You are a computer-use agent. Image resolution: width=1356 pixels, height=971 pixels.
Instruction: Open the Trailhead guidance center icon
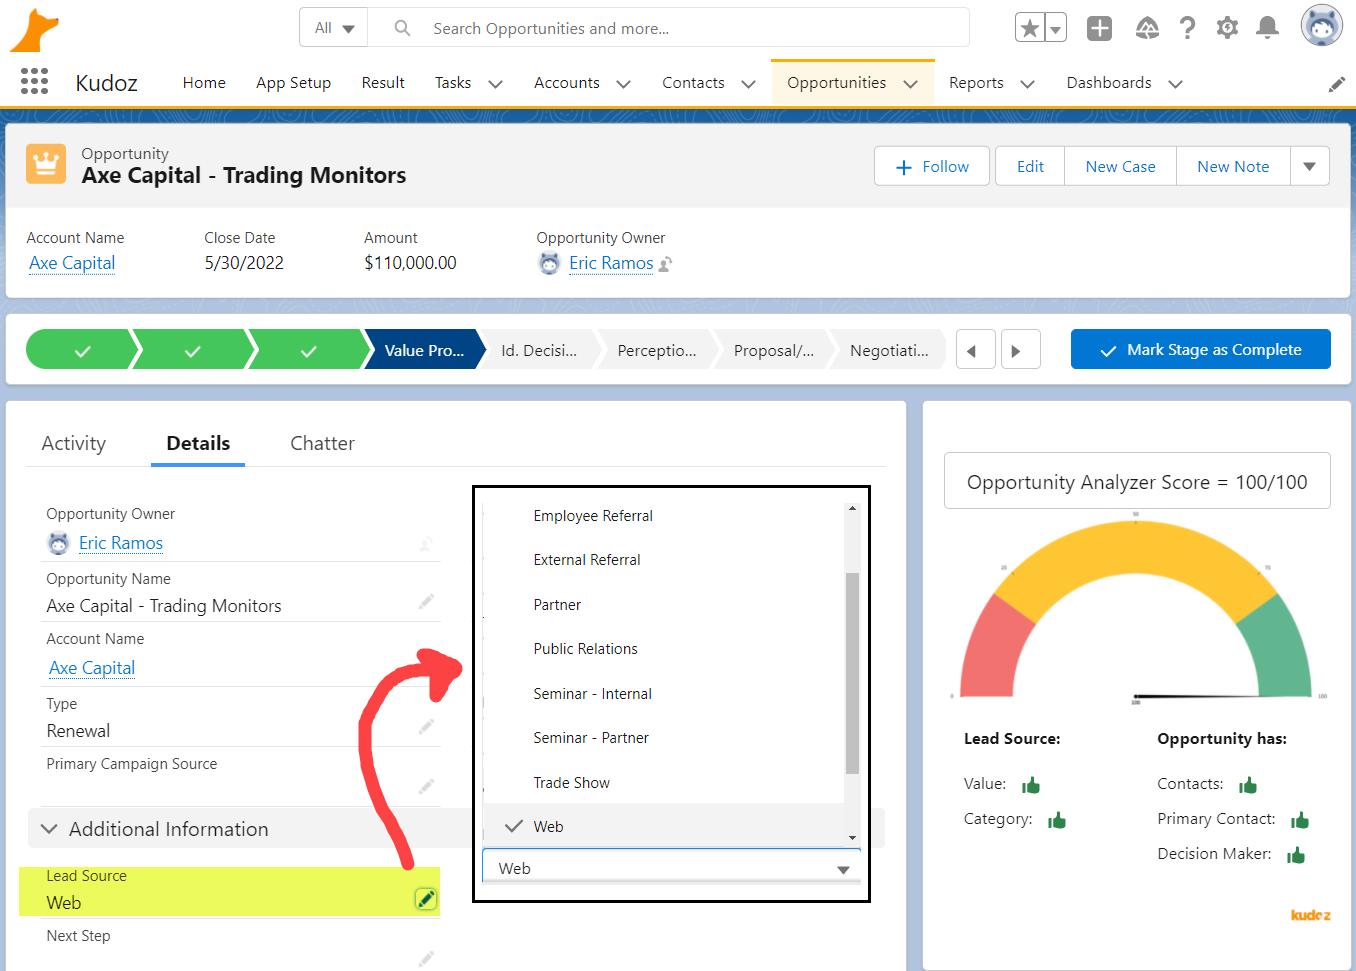pyautogui.click(x=1146, y=28)
